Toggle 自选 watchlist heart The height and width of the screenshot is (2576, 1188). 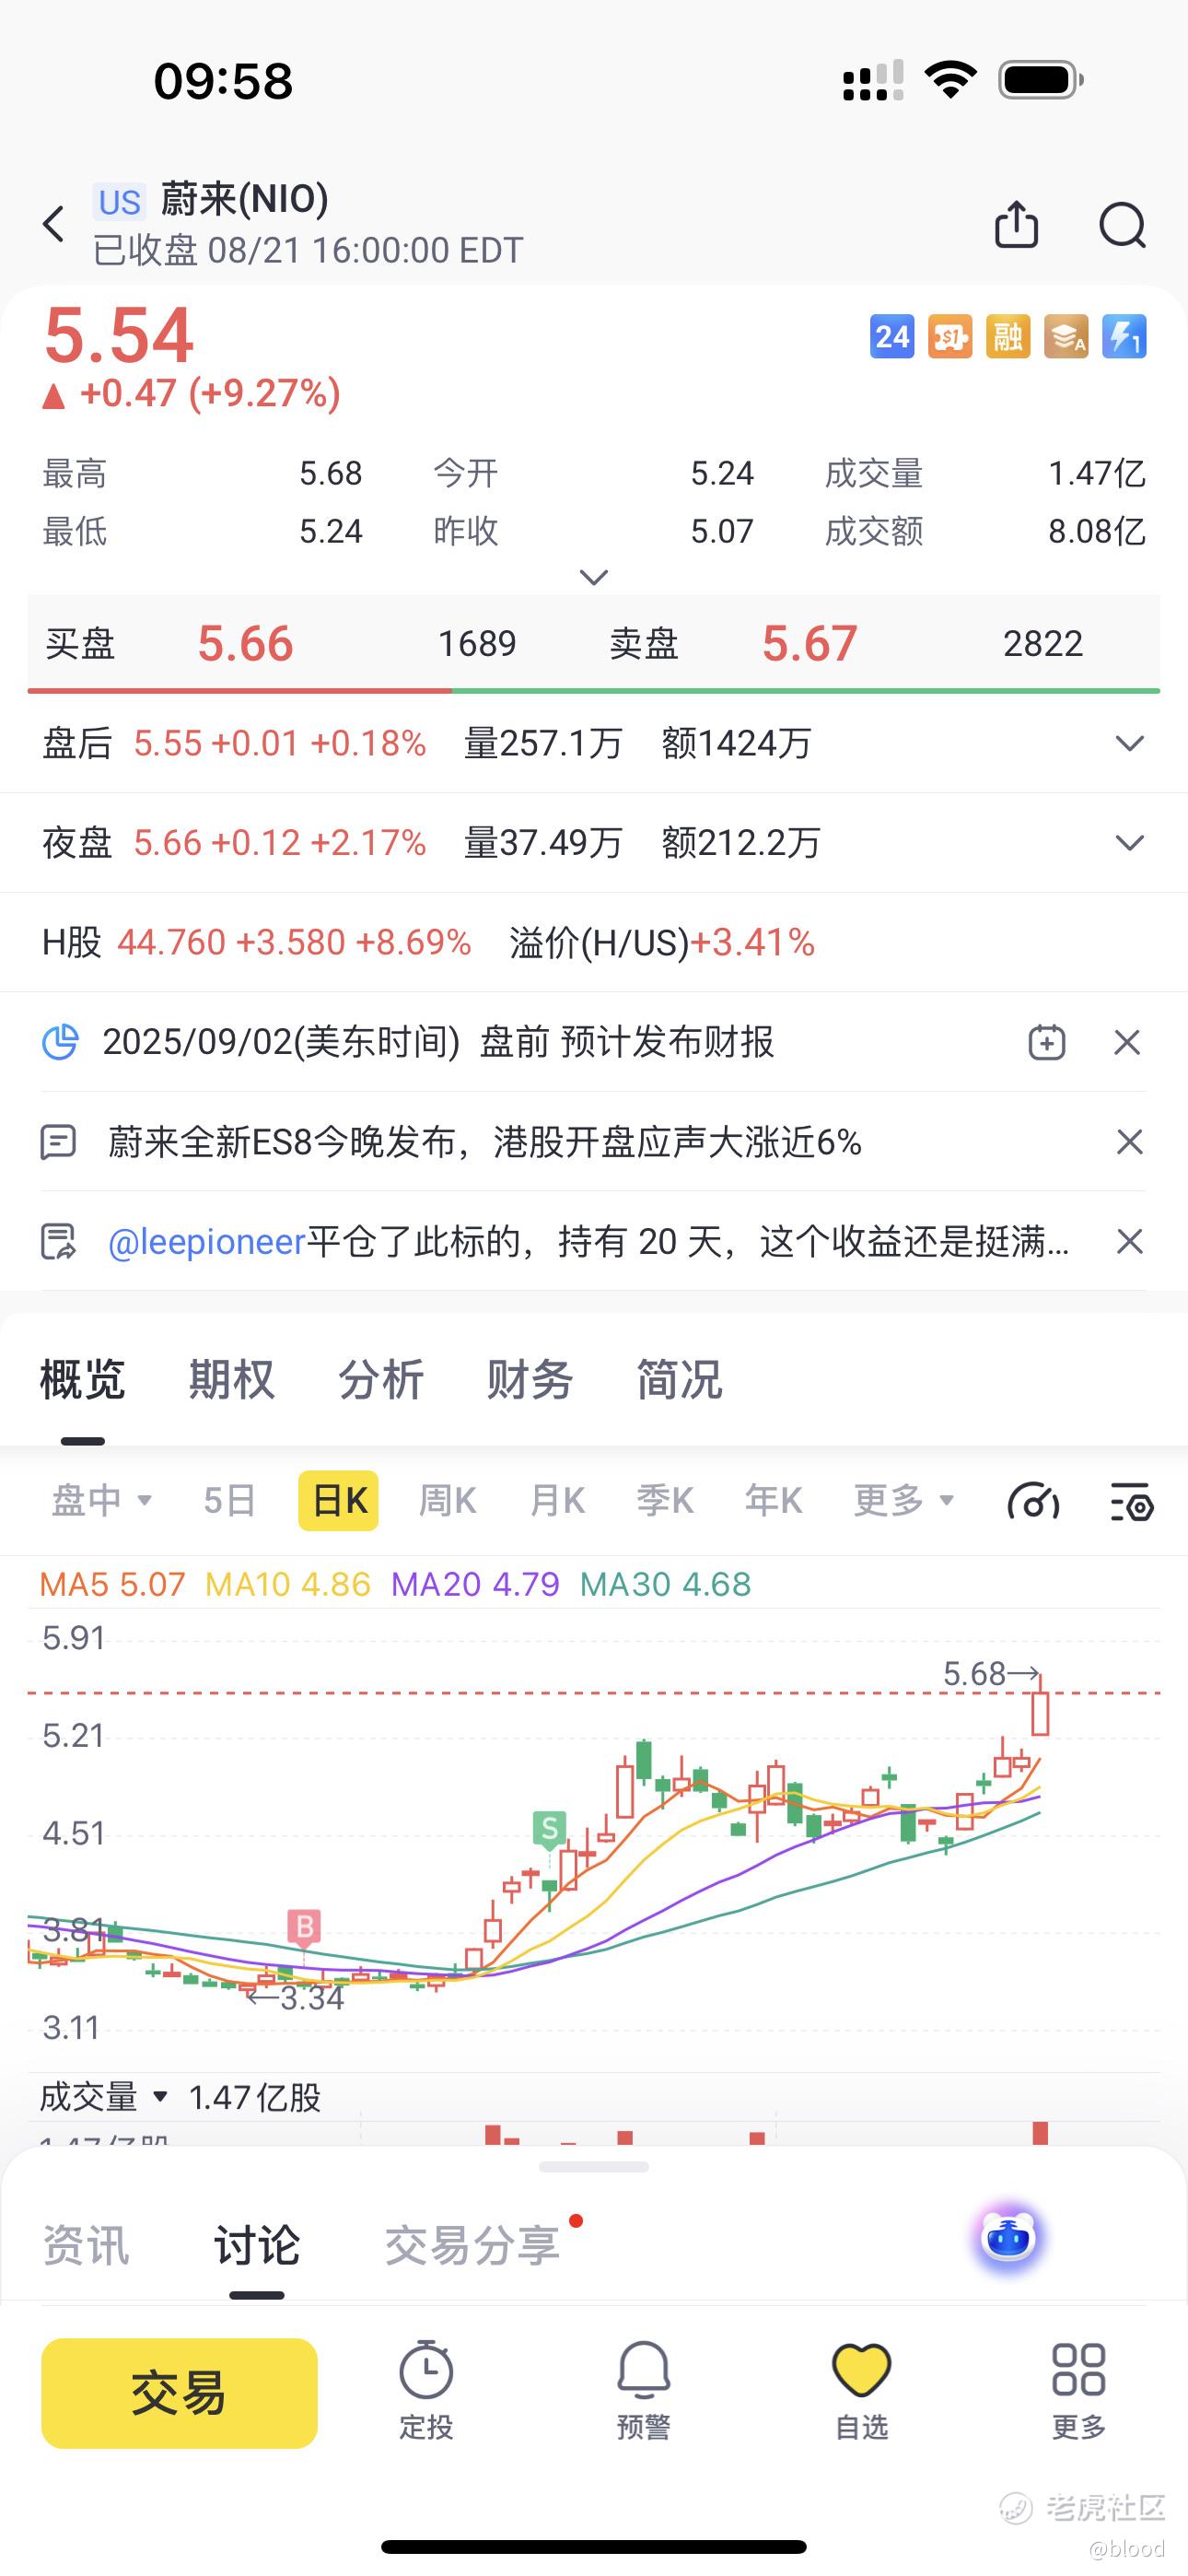pos(861,2391)
